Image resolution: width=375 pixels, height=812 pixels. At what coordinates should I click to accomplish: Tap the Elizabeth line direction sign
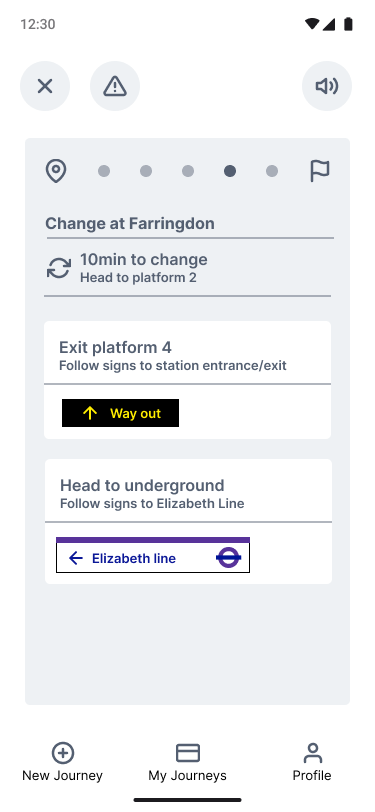coord(153,555)
